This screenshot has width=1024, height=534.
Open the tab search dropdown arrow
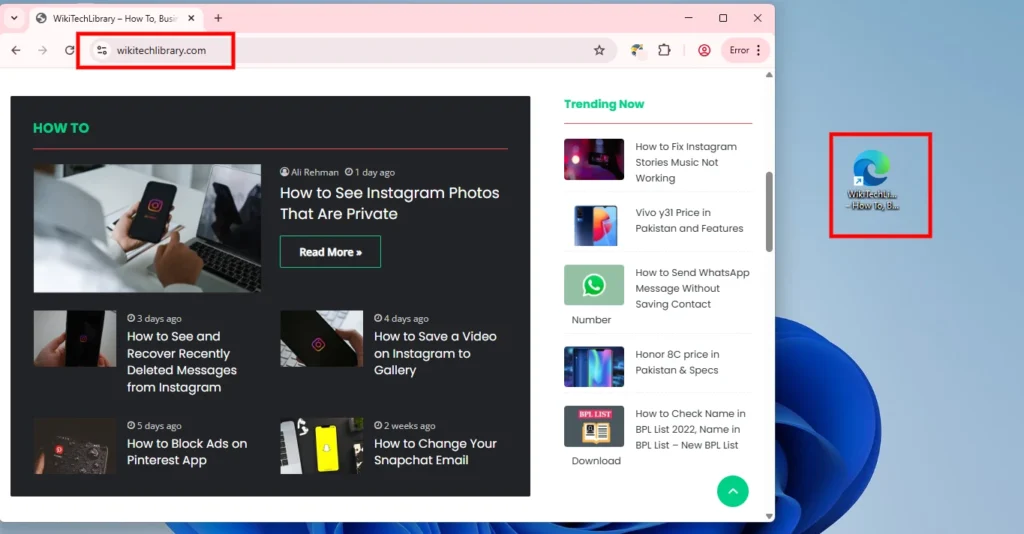point(14,18)
